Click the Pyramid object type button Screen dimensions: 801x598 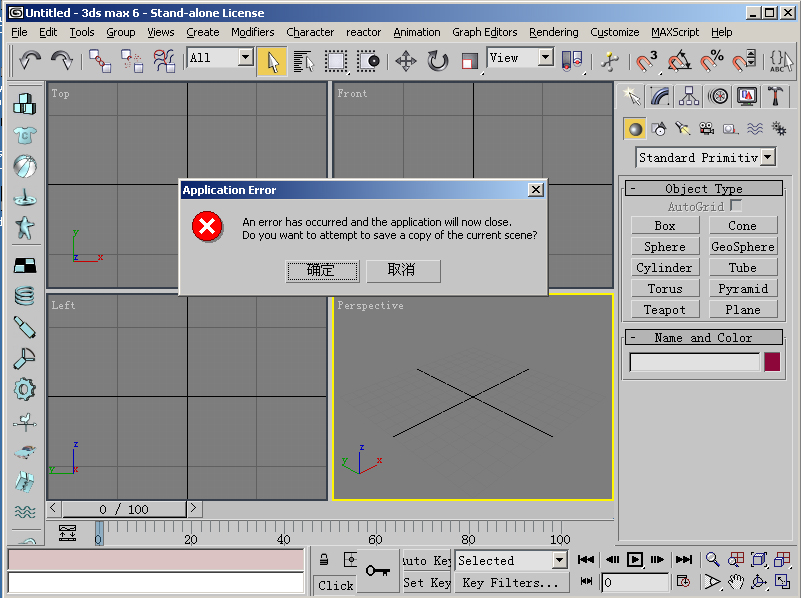click(x=743, y=289)
